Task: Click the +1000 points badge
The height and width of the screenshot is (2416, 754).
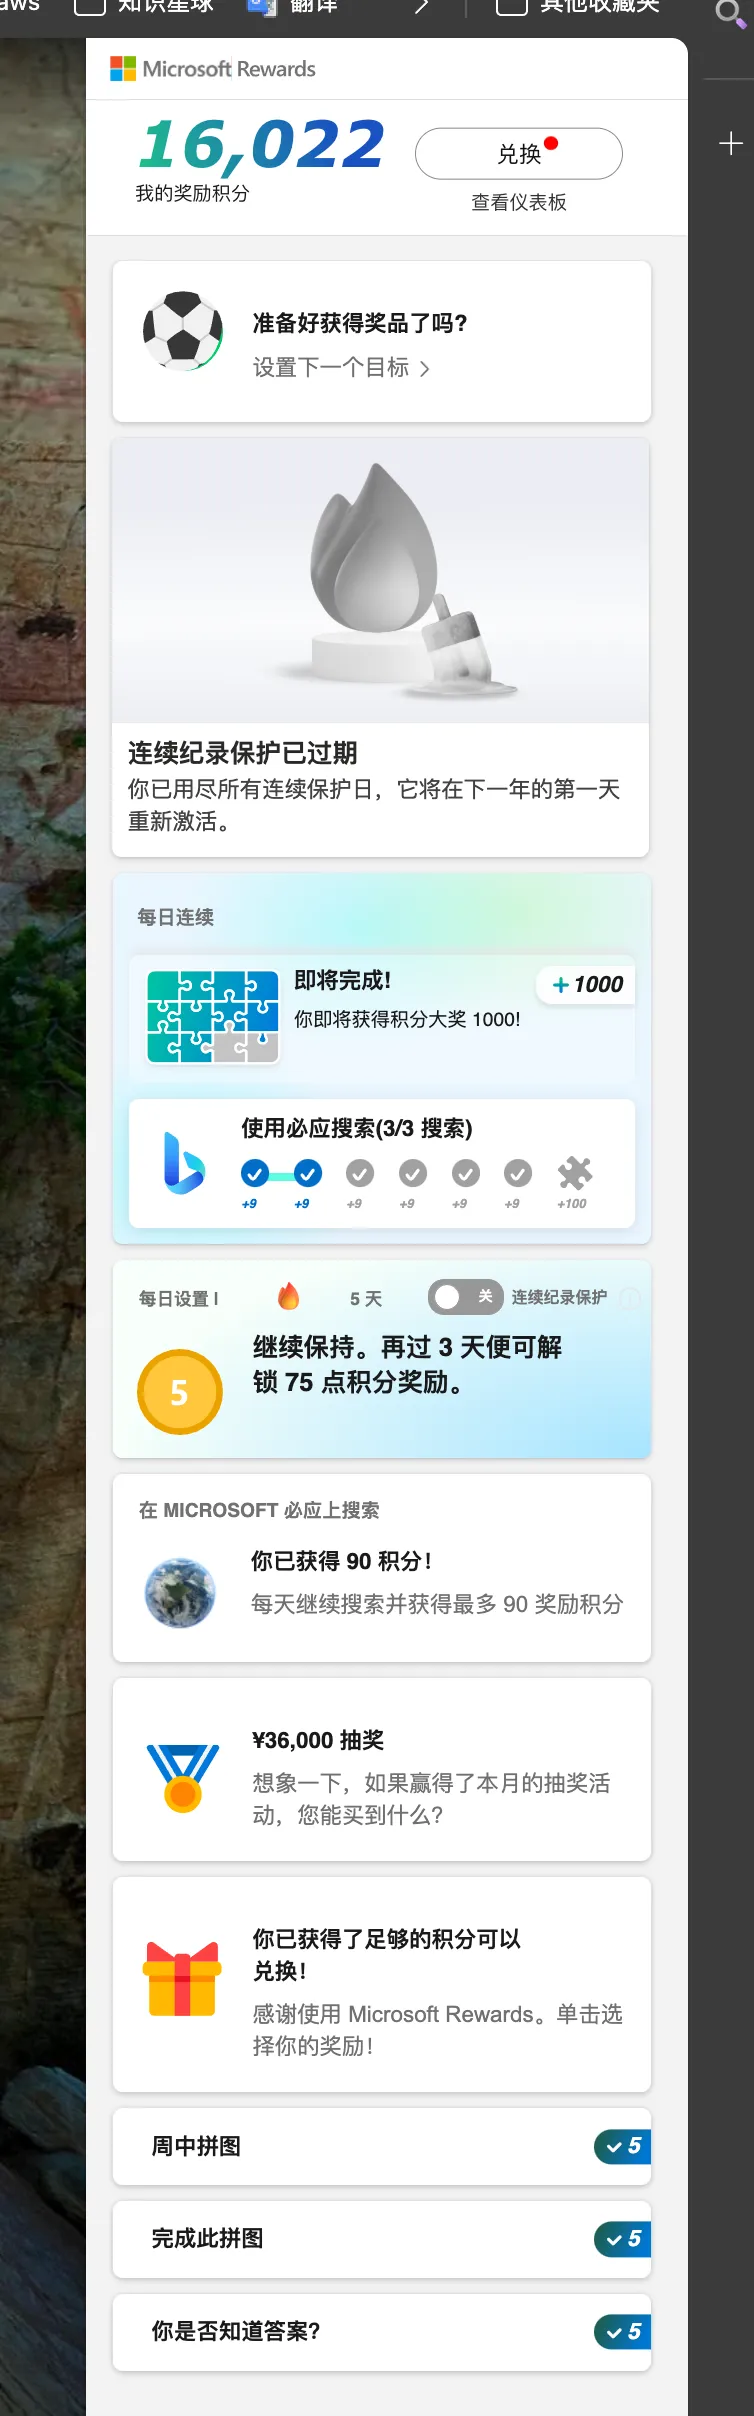Action: pyautogui.click(x=587, y=985)
